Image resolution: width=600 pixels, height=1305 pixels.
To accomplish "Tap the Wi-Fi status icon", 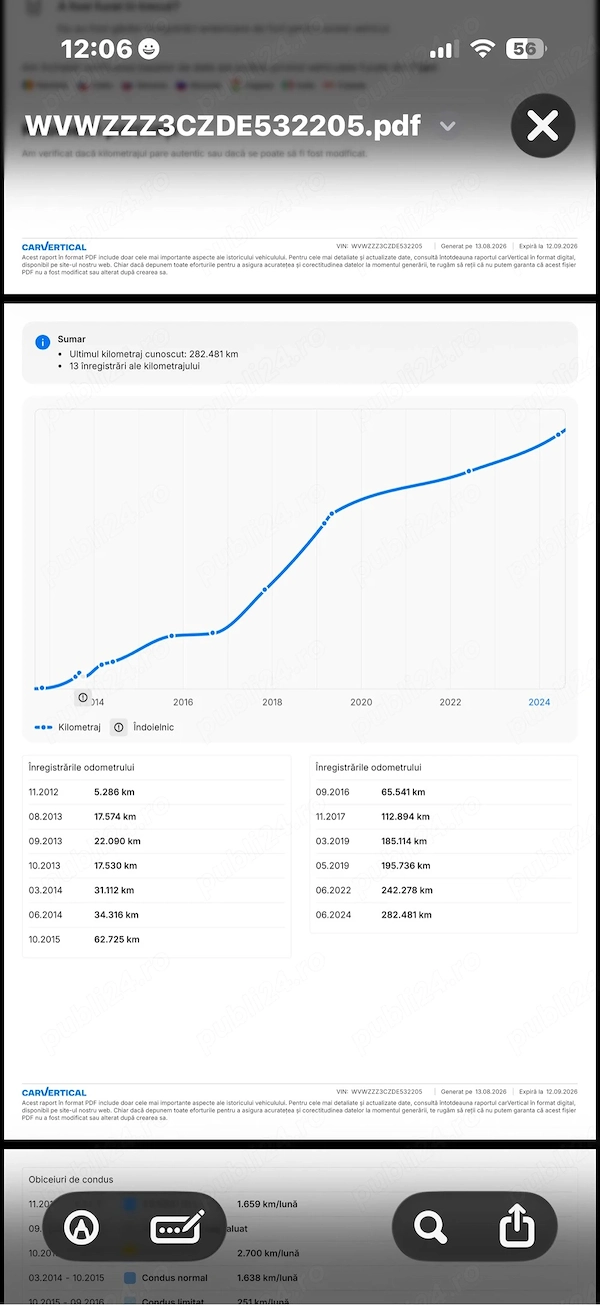I will point(483,49).
